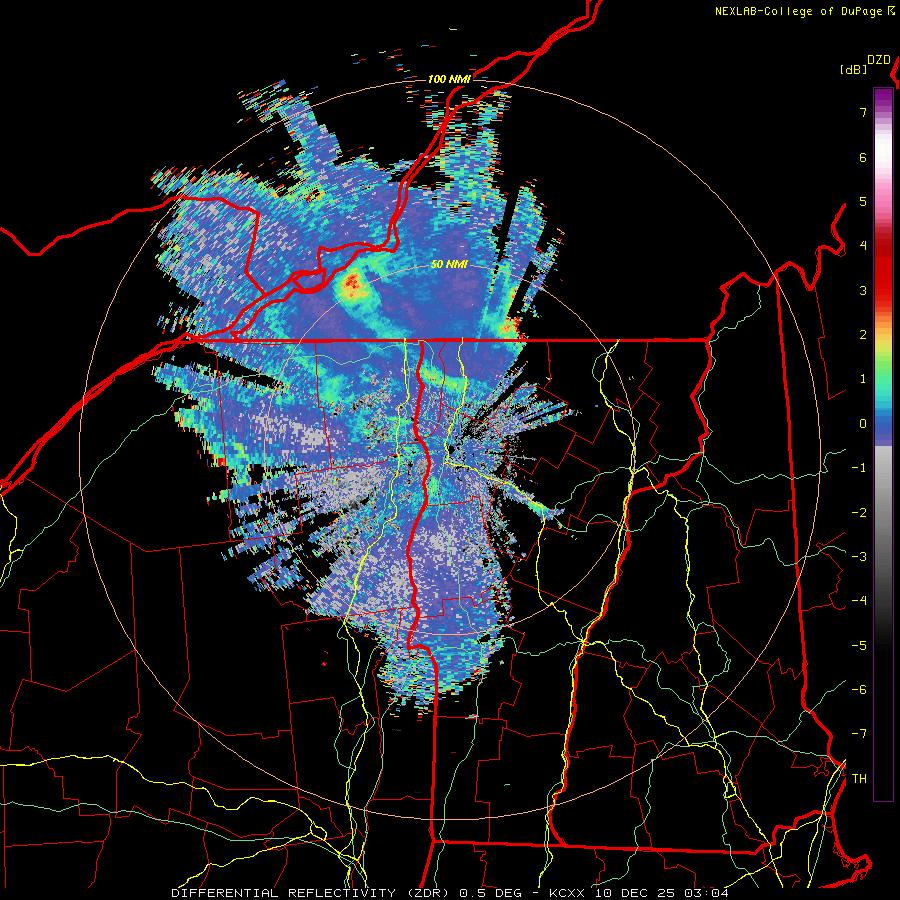Click the 6 dB label on the scale

(x=863, y=157)
